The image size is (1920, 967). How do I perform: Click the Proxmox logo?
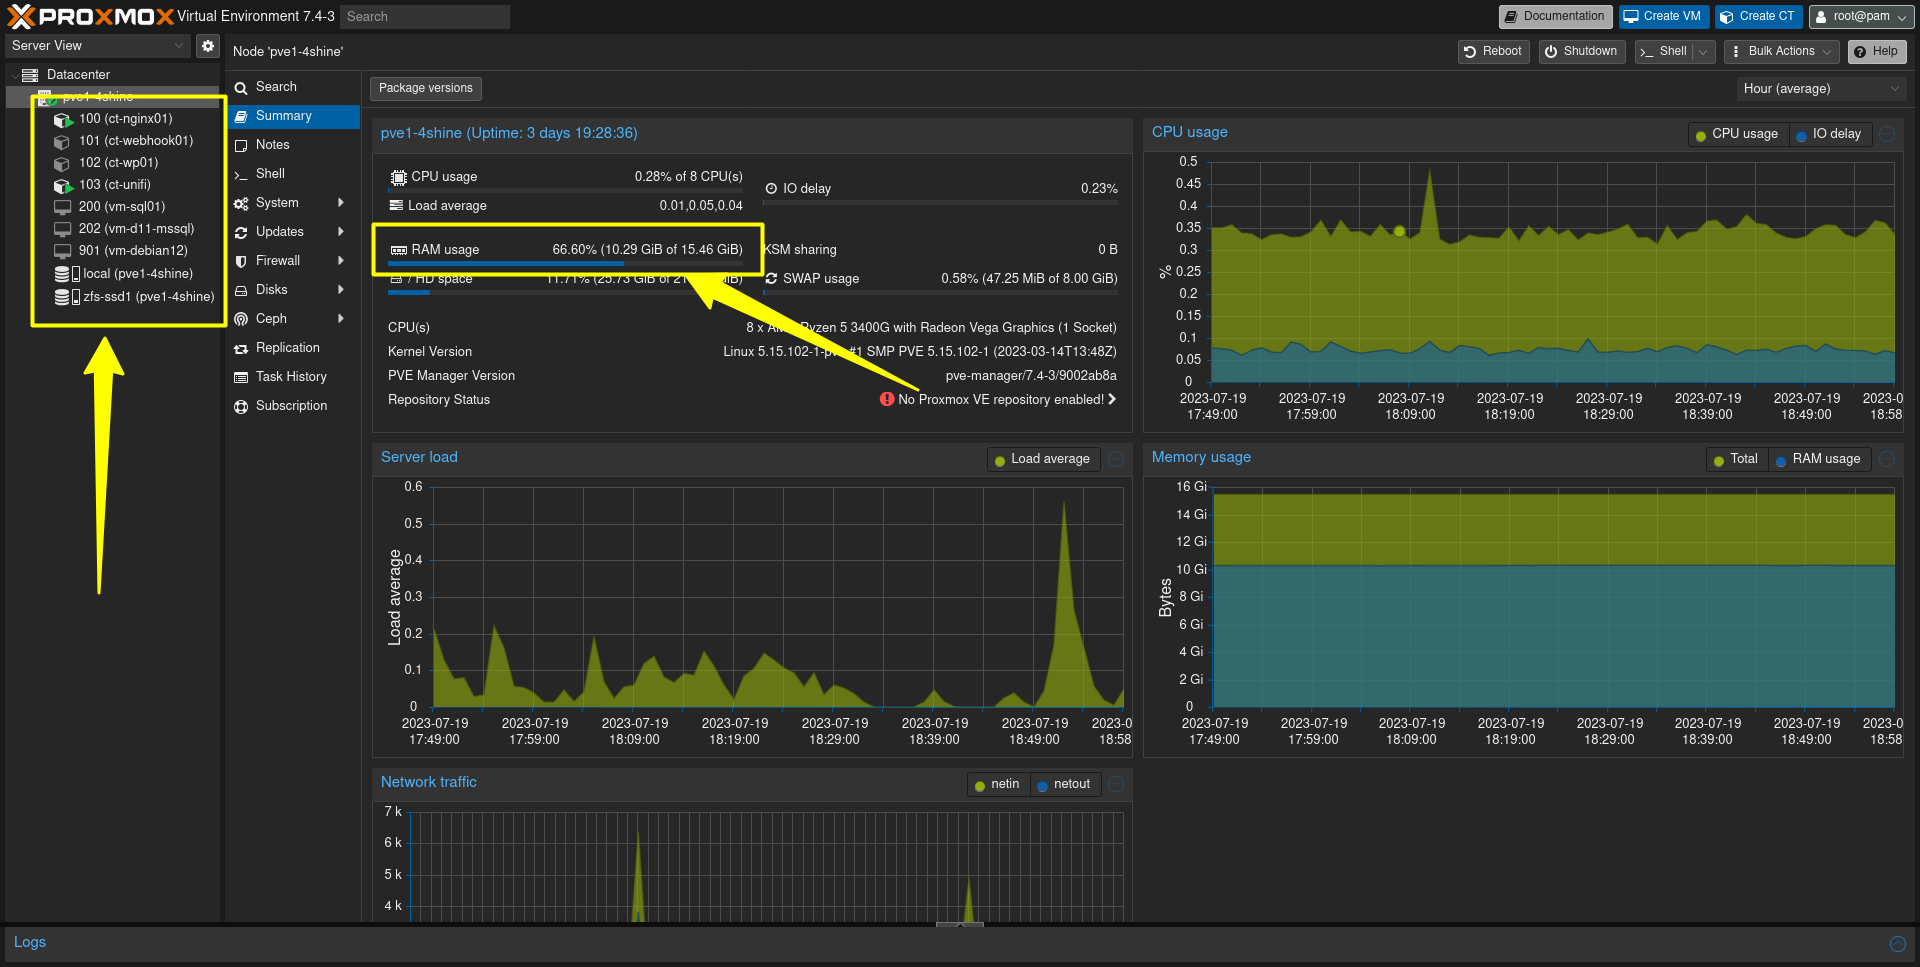tap(90, 16)
